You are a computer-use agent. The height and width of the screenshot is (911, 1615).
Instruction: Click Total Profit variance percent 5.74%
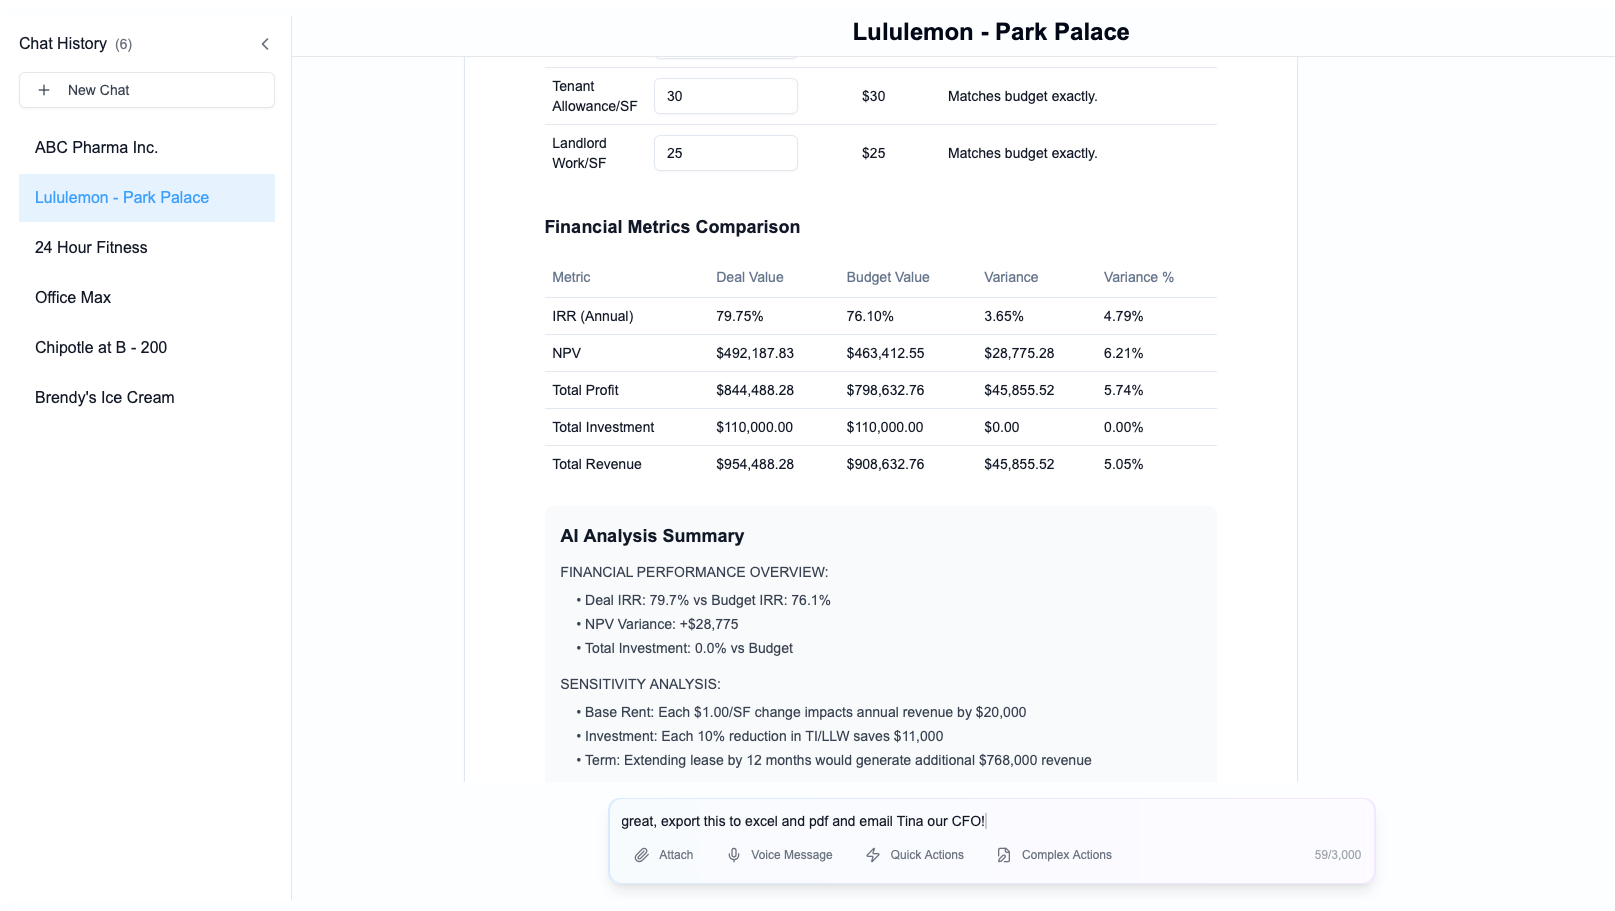coord(1124,390)
